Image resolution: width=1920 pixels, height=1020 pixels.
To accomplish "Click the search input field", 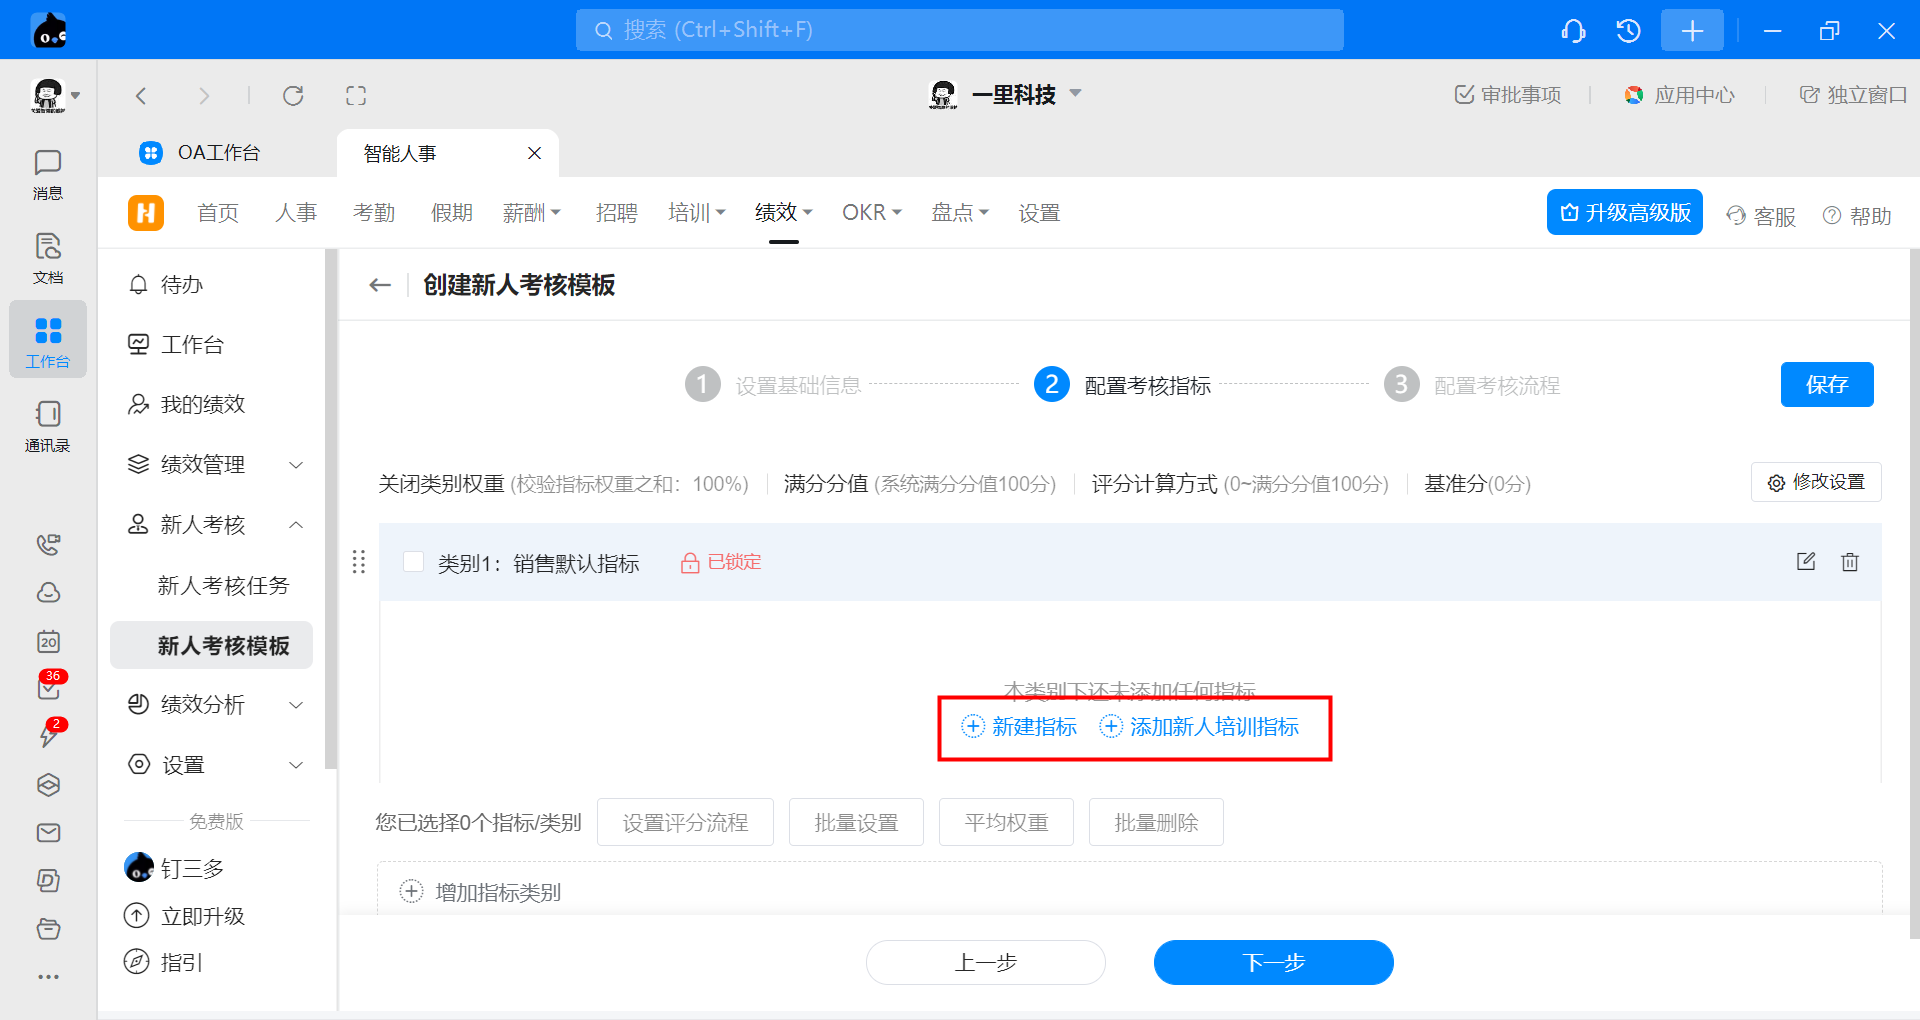I will tap(960, 30).
